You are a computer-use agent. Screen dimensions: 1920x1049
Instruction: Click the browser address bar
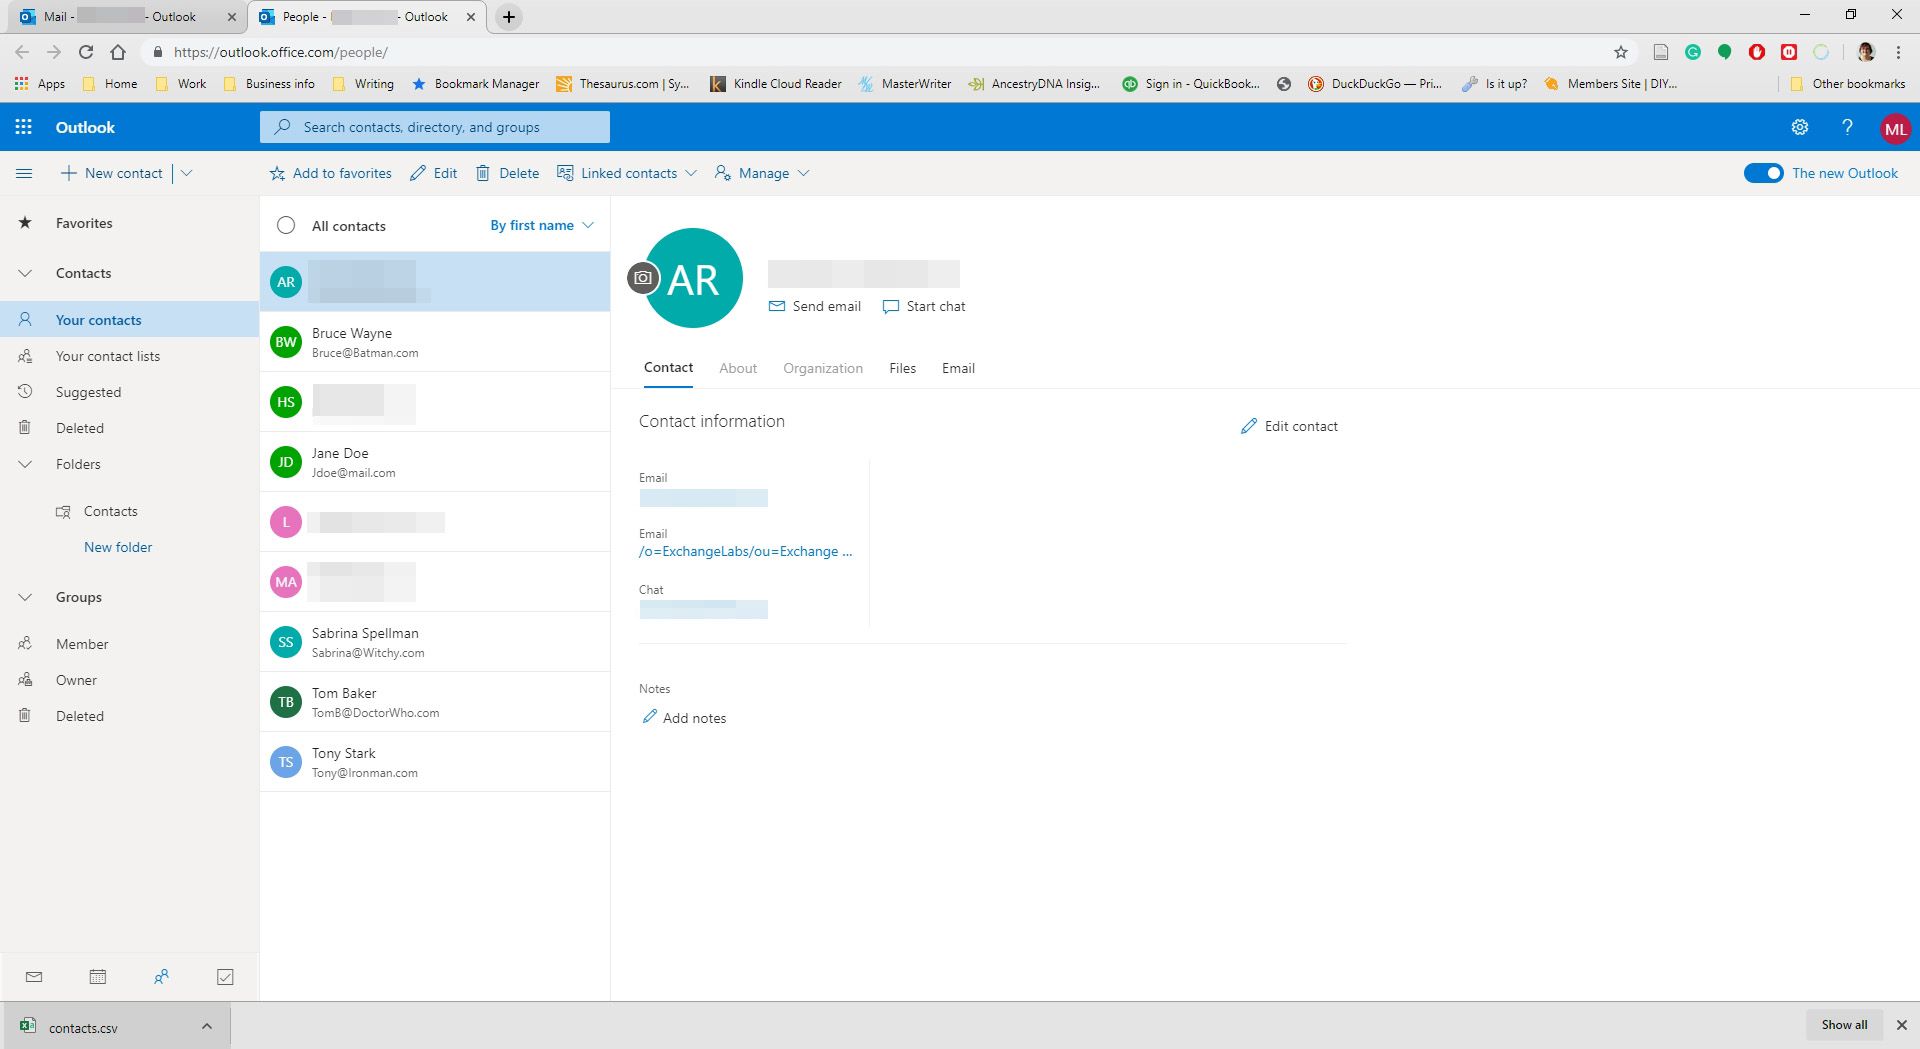880,52
